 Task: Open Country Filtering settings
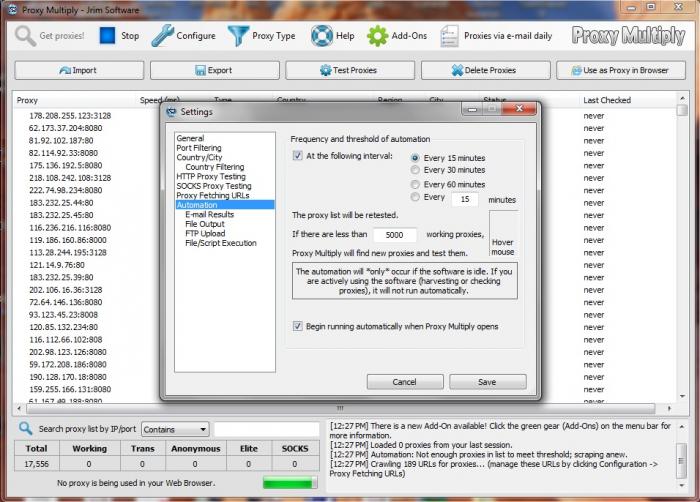(215, 167)
